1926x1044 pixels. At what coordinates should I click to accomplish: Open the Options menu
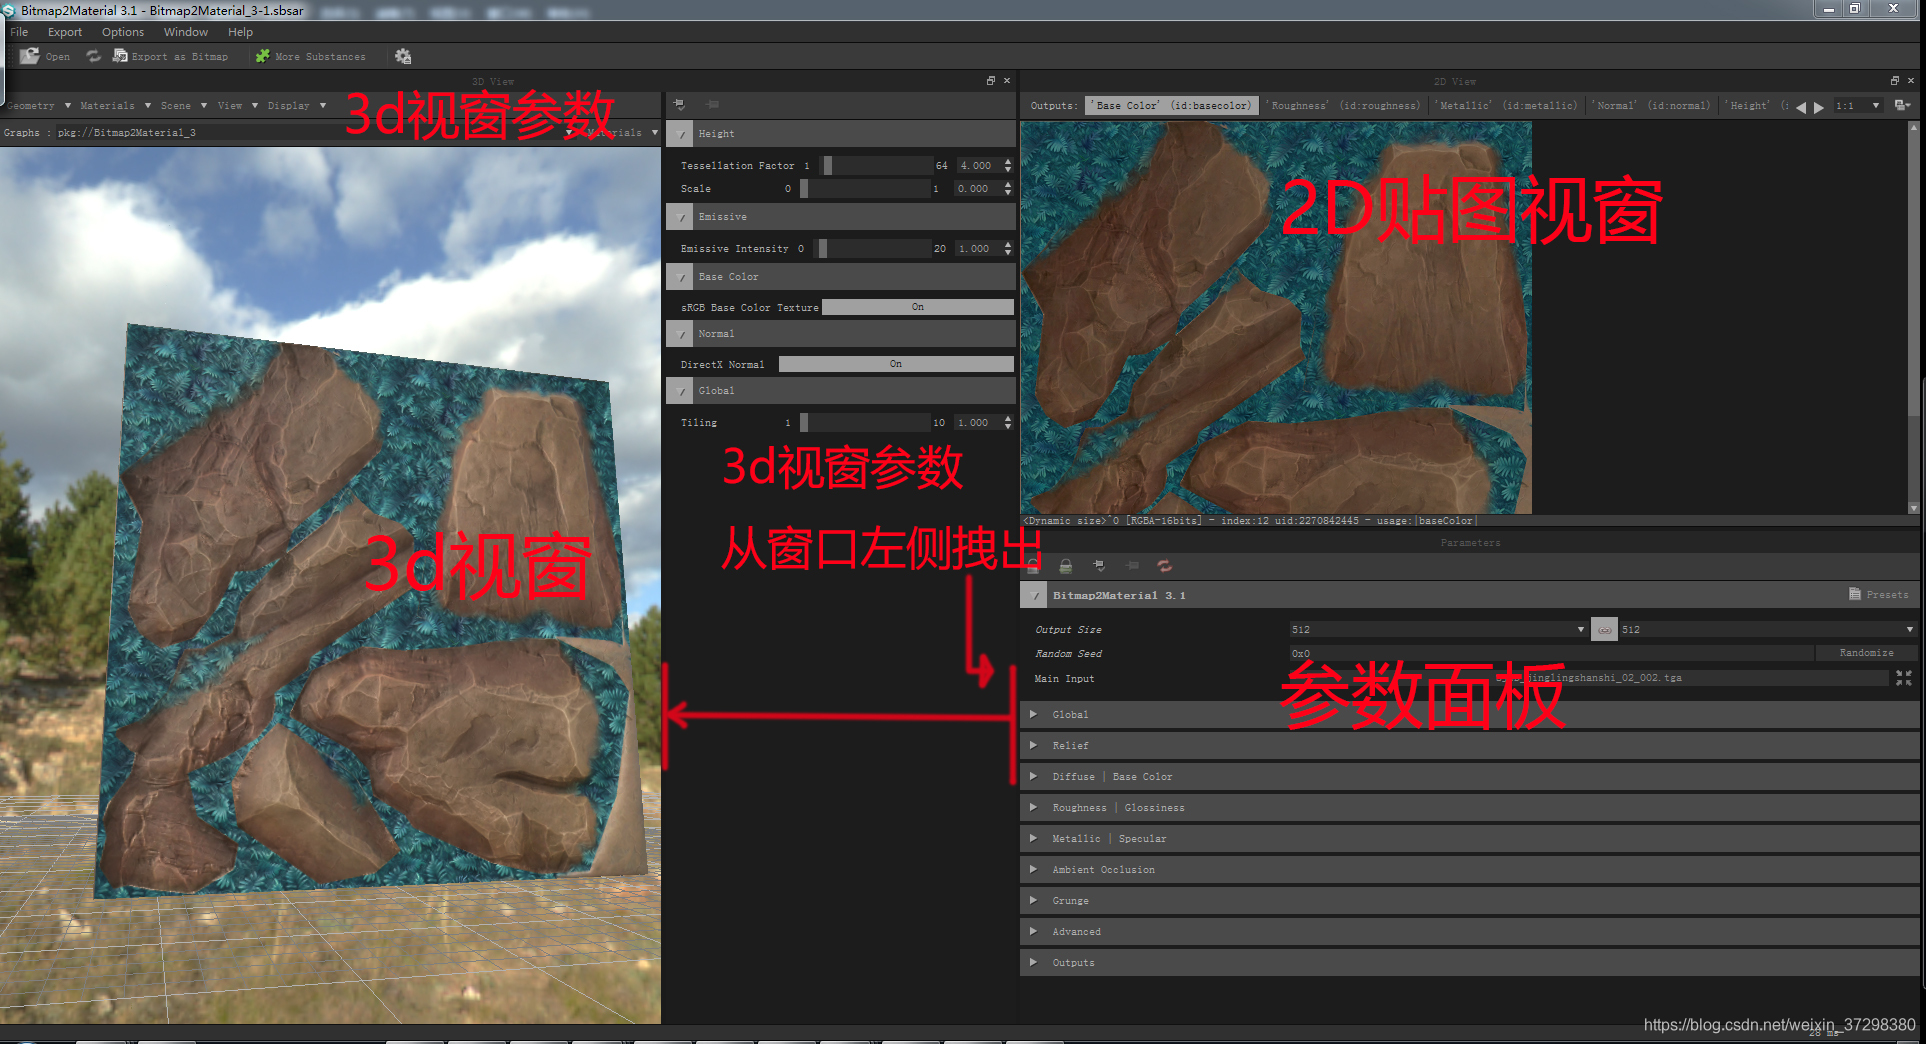123,32
